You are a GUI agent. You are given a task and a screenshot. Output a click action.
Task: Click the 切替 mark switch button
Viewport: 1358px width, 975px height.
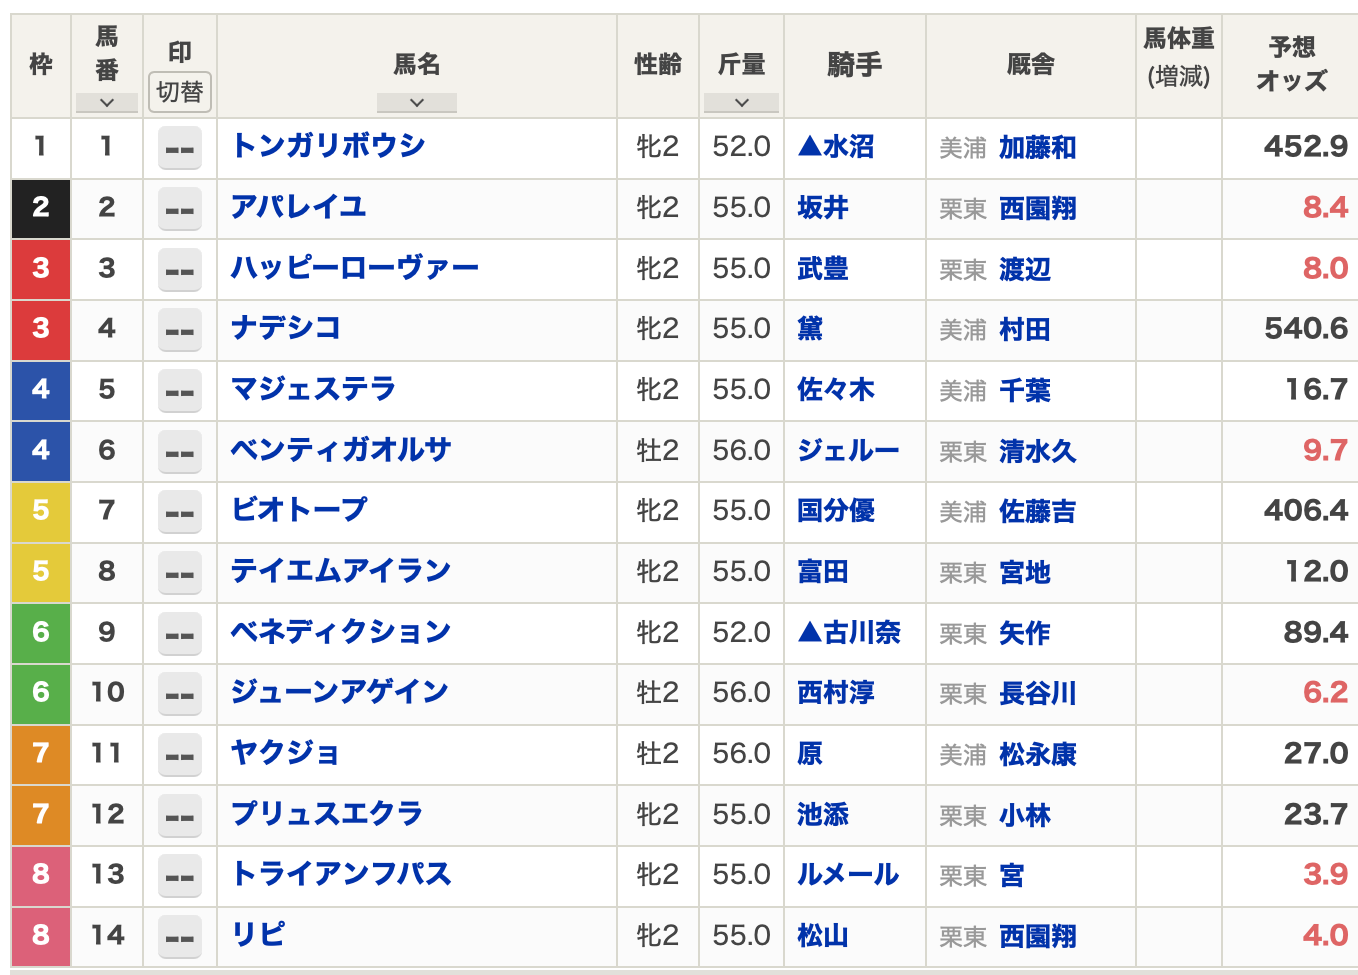[x=180, y=92]
